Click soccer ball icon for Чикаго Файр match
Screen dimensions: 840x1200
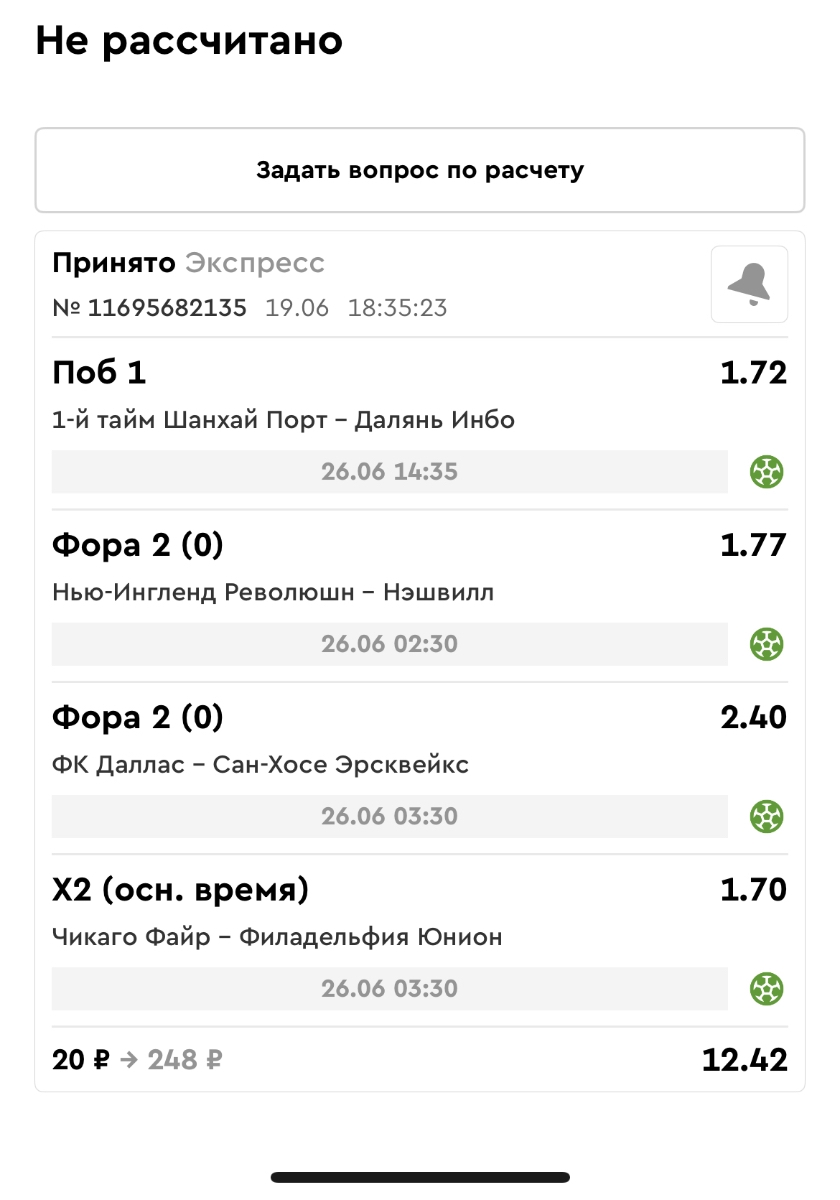[766, 990]
